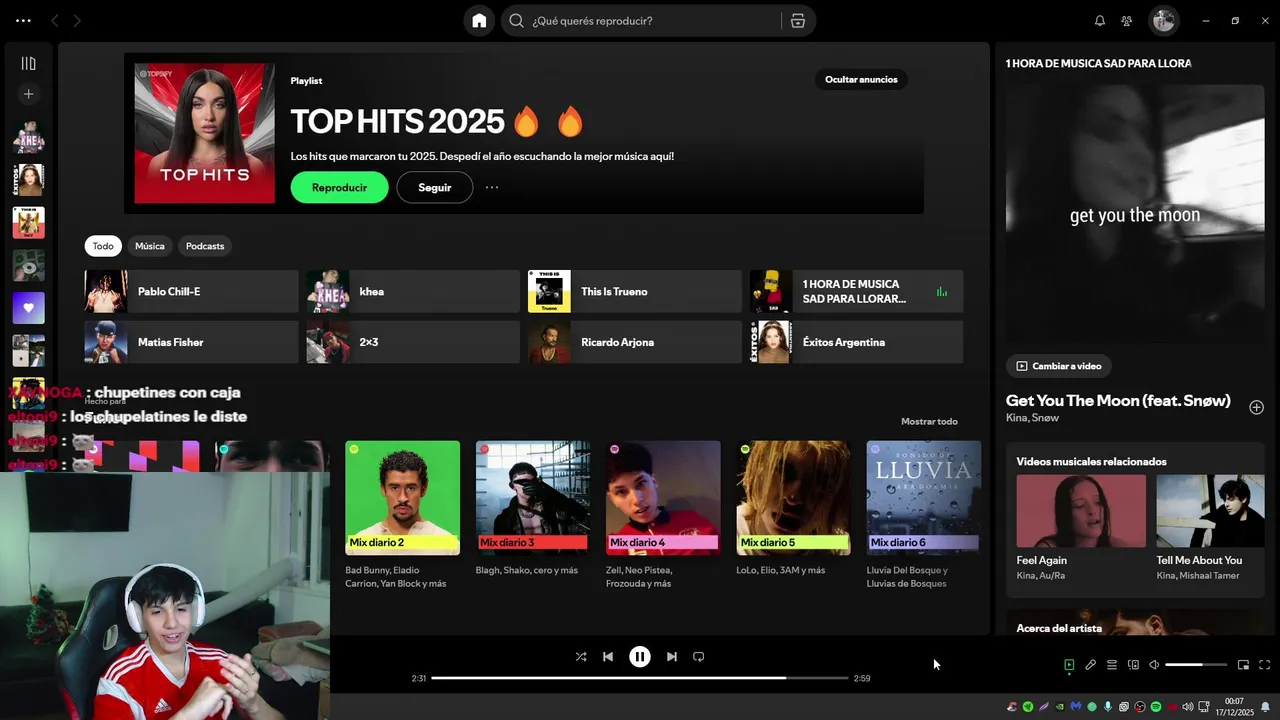Open the miniplayer icon
The image size is (1280, 720).
pyautogui.click(x=1243, y=665)
